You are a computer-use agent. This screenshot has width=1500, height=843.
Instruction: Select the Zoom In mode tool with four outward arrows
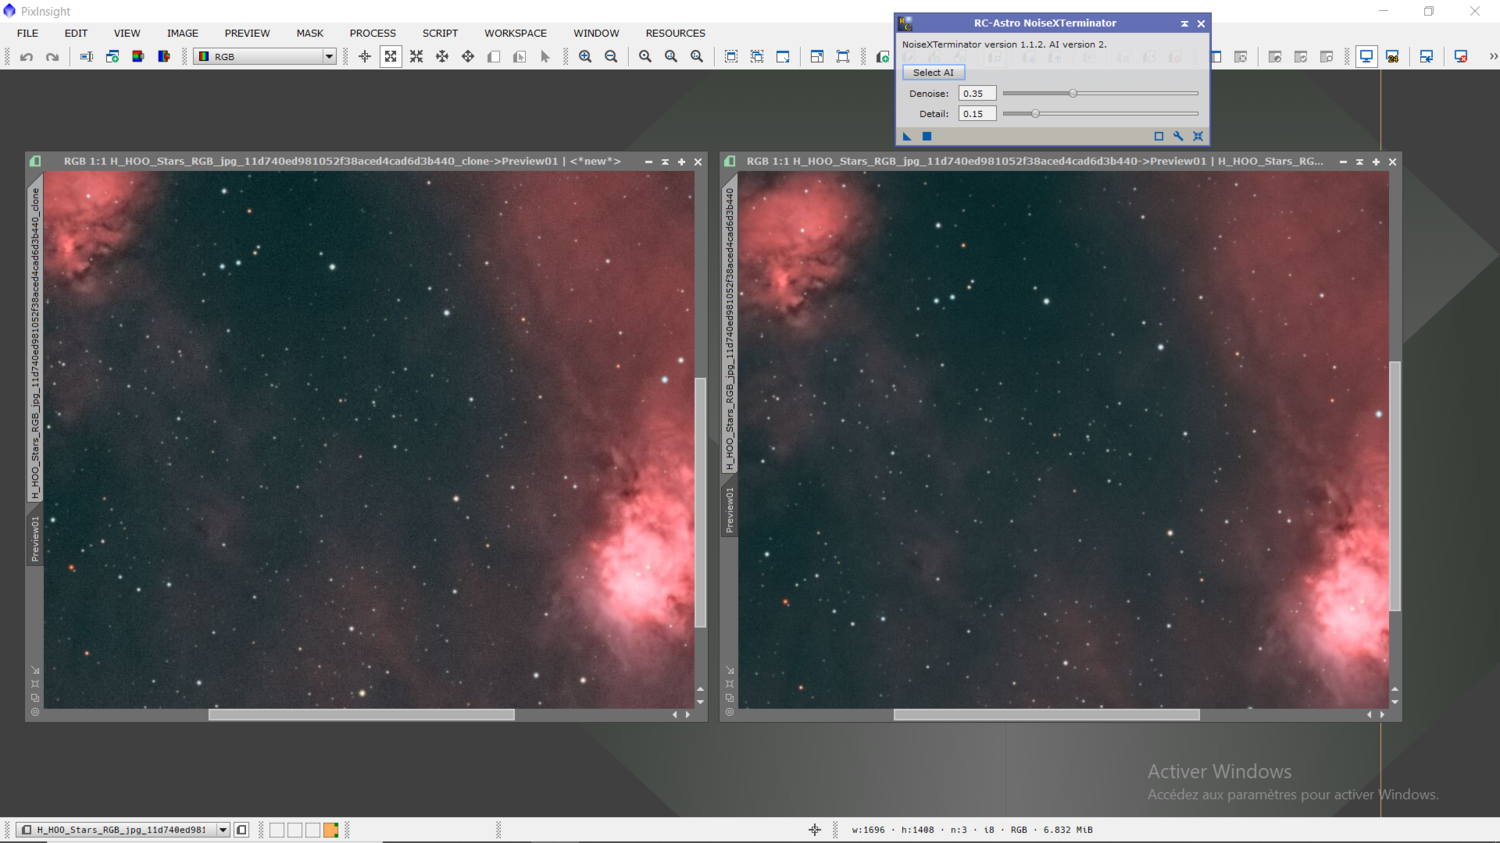391,57
